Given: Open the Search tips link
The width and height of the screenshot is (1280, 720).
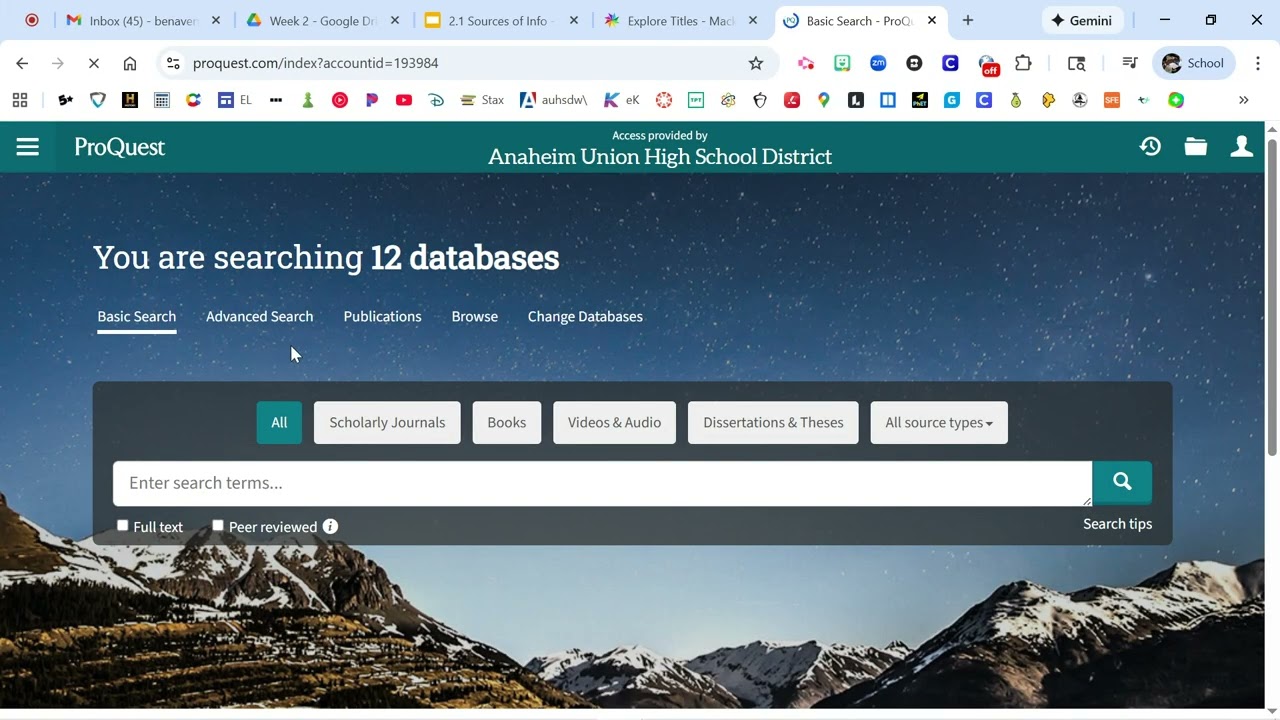Looking at the screenshot, I should pyautogui.click(x=1117, y=524).
